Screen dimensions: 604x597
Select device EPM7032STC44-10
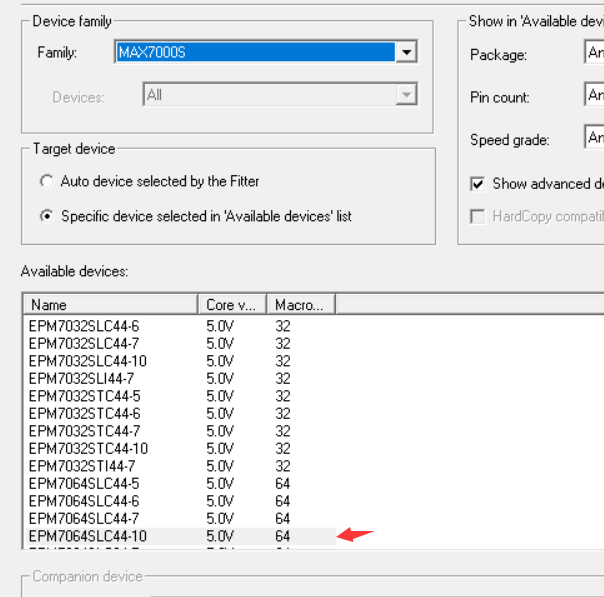click(88, 449)
